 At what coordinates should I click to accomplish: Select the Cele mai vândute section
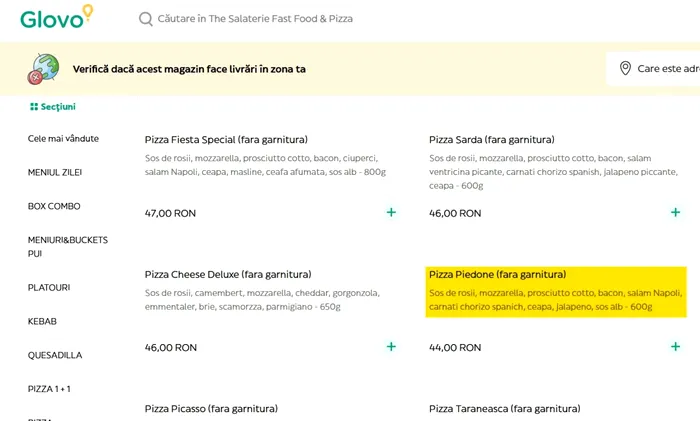coord(63,139)
